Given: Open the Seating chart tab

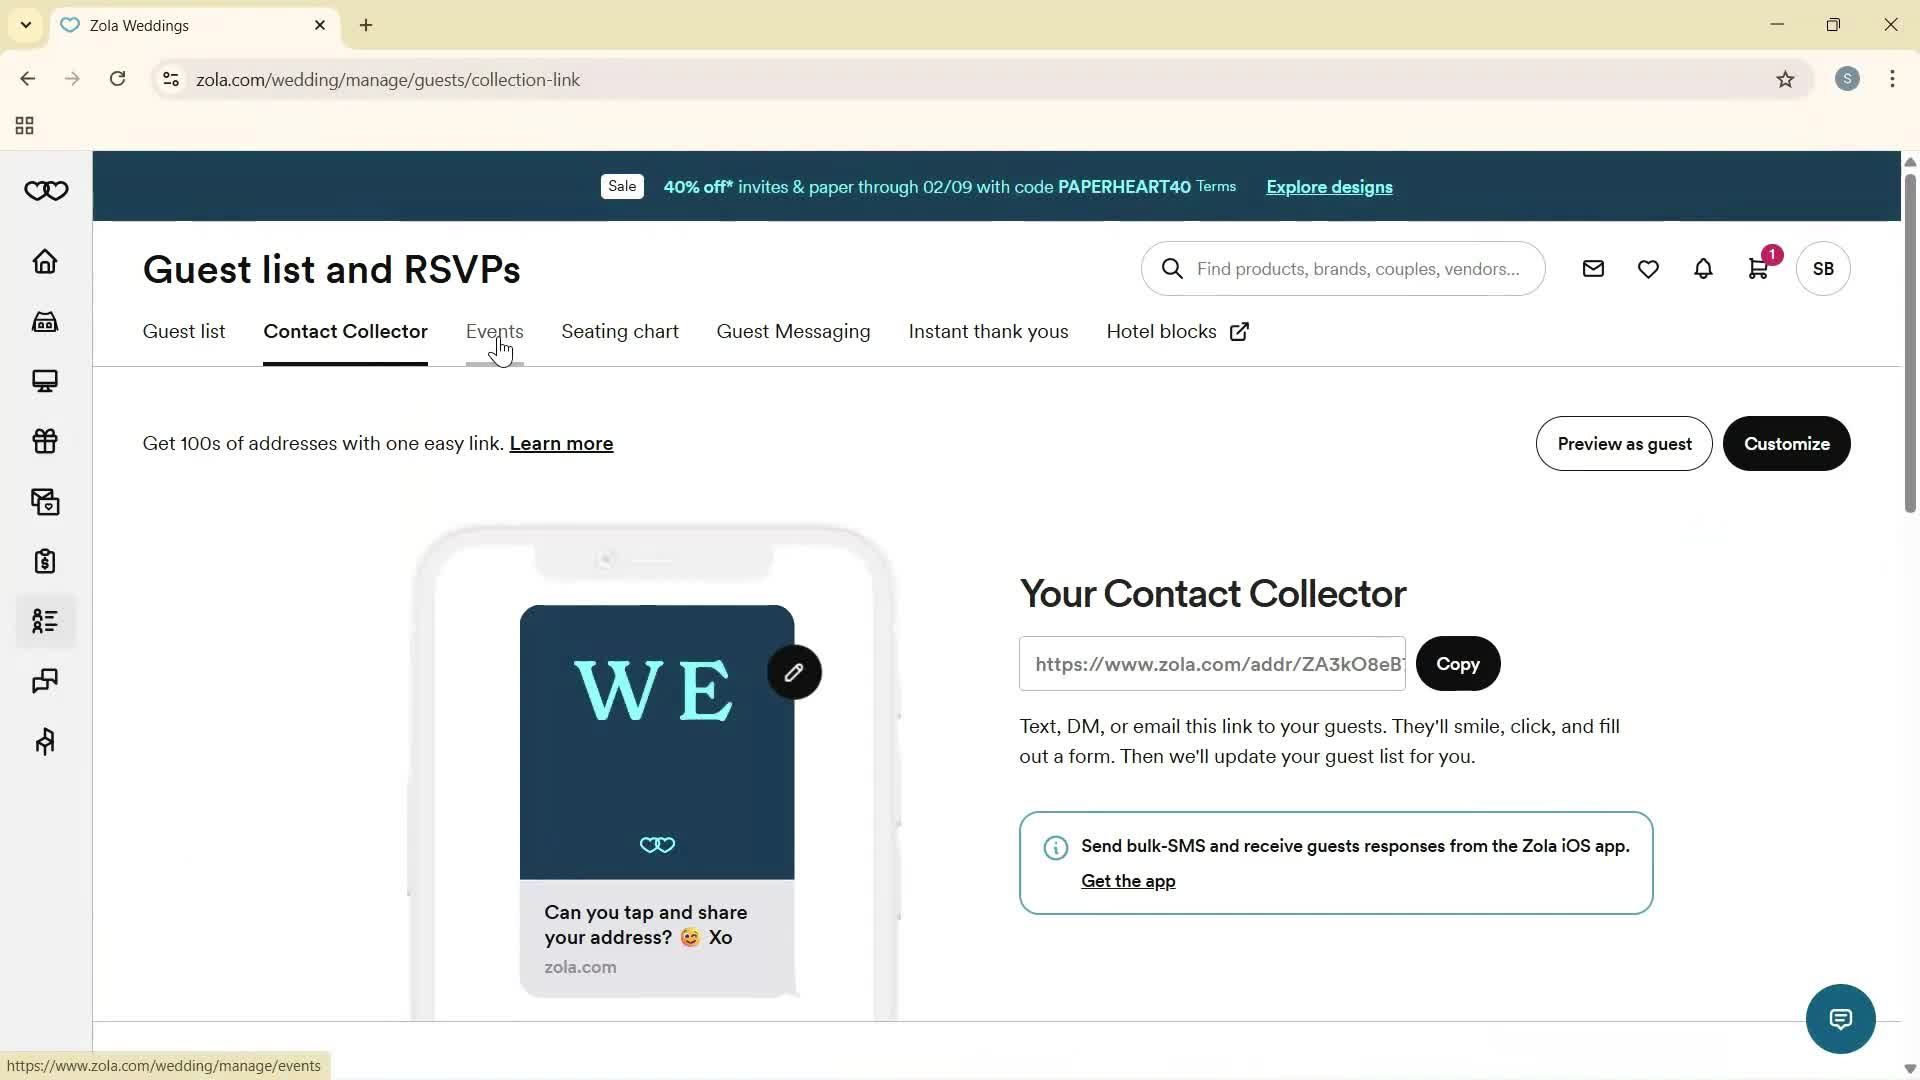Looking at the screenshot, I should click(620, 331).
